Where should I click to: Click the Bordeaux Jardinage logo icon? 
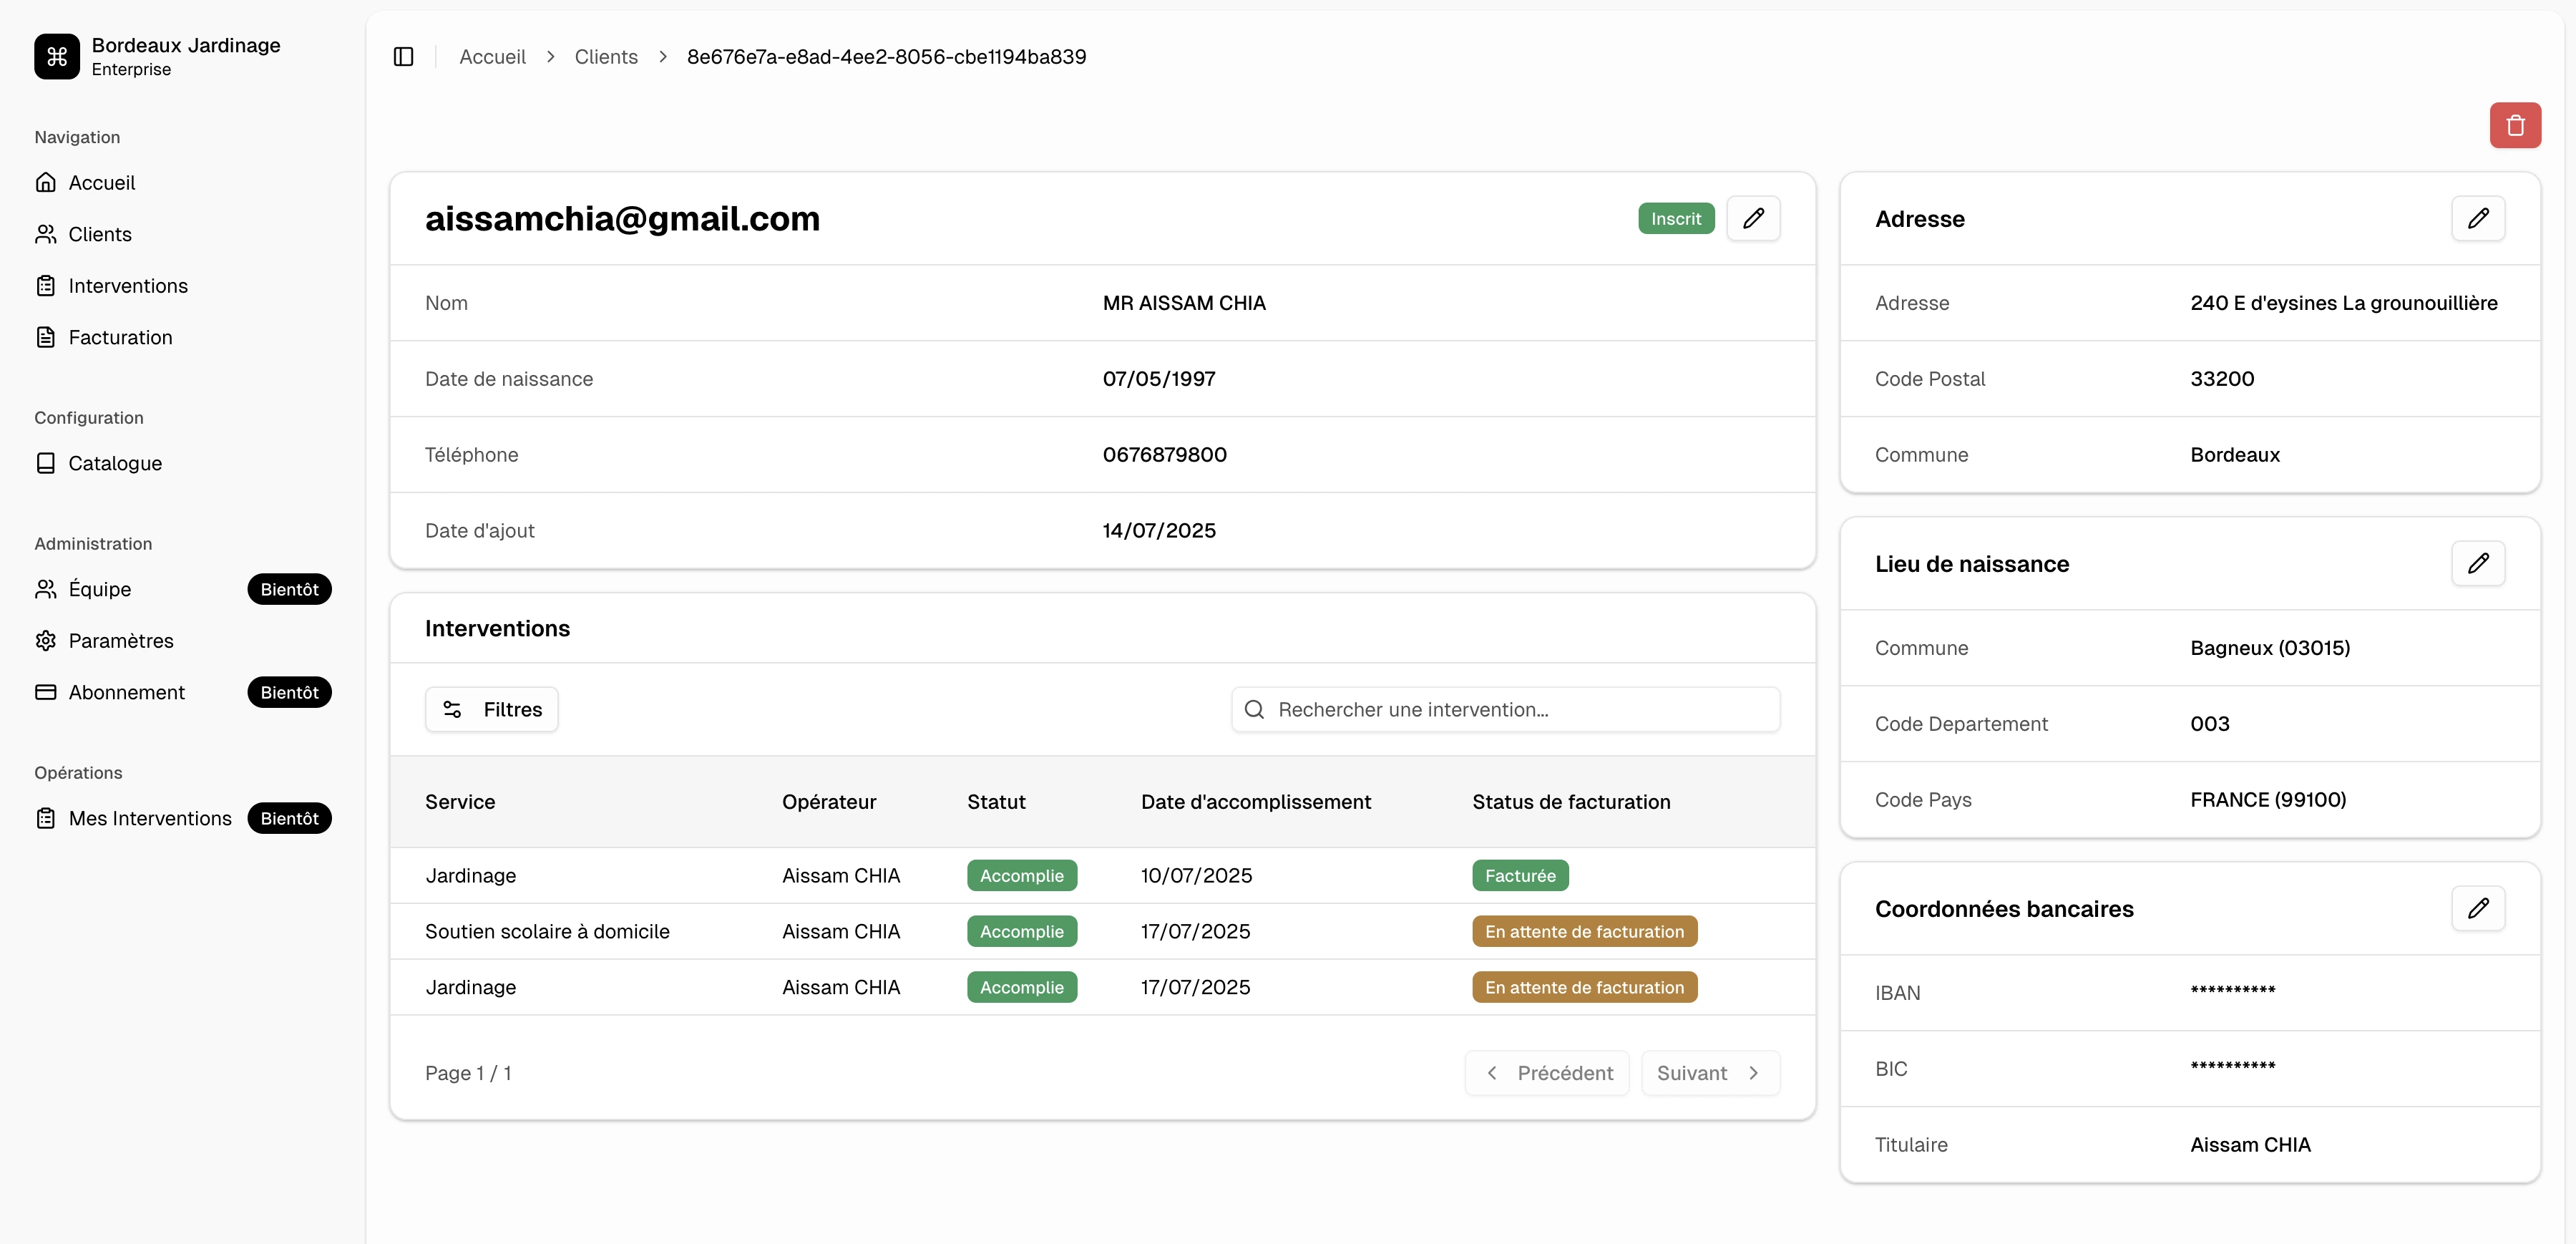56,57
